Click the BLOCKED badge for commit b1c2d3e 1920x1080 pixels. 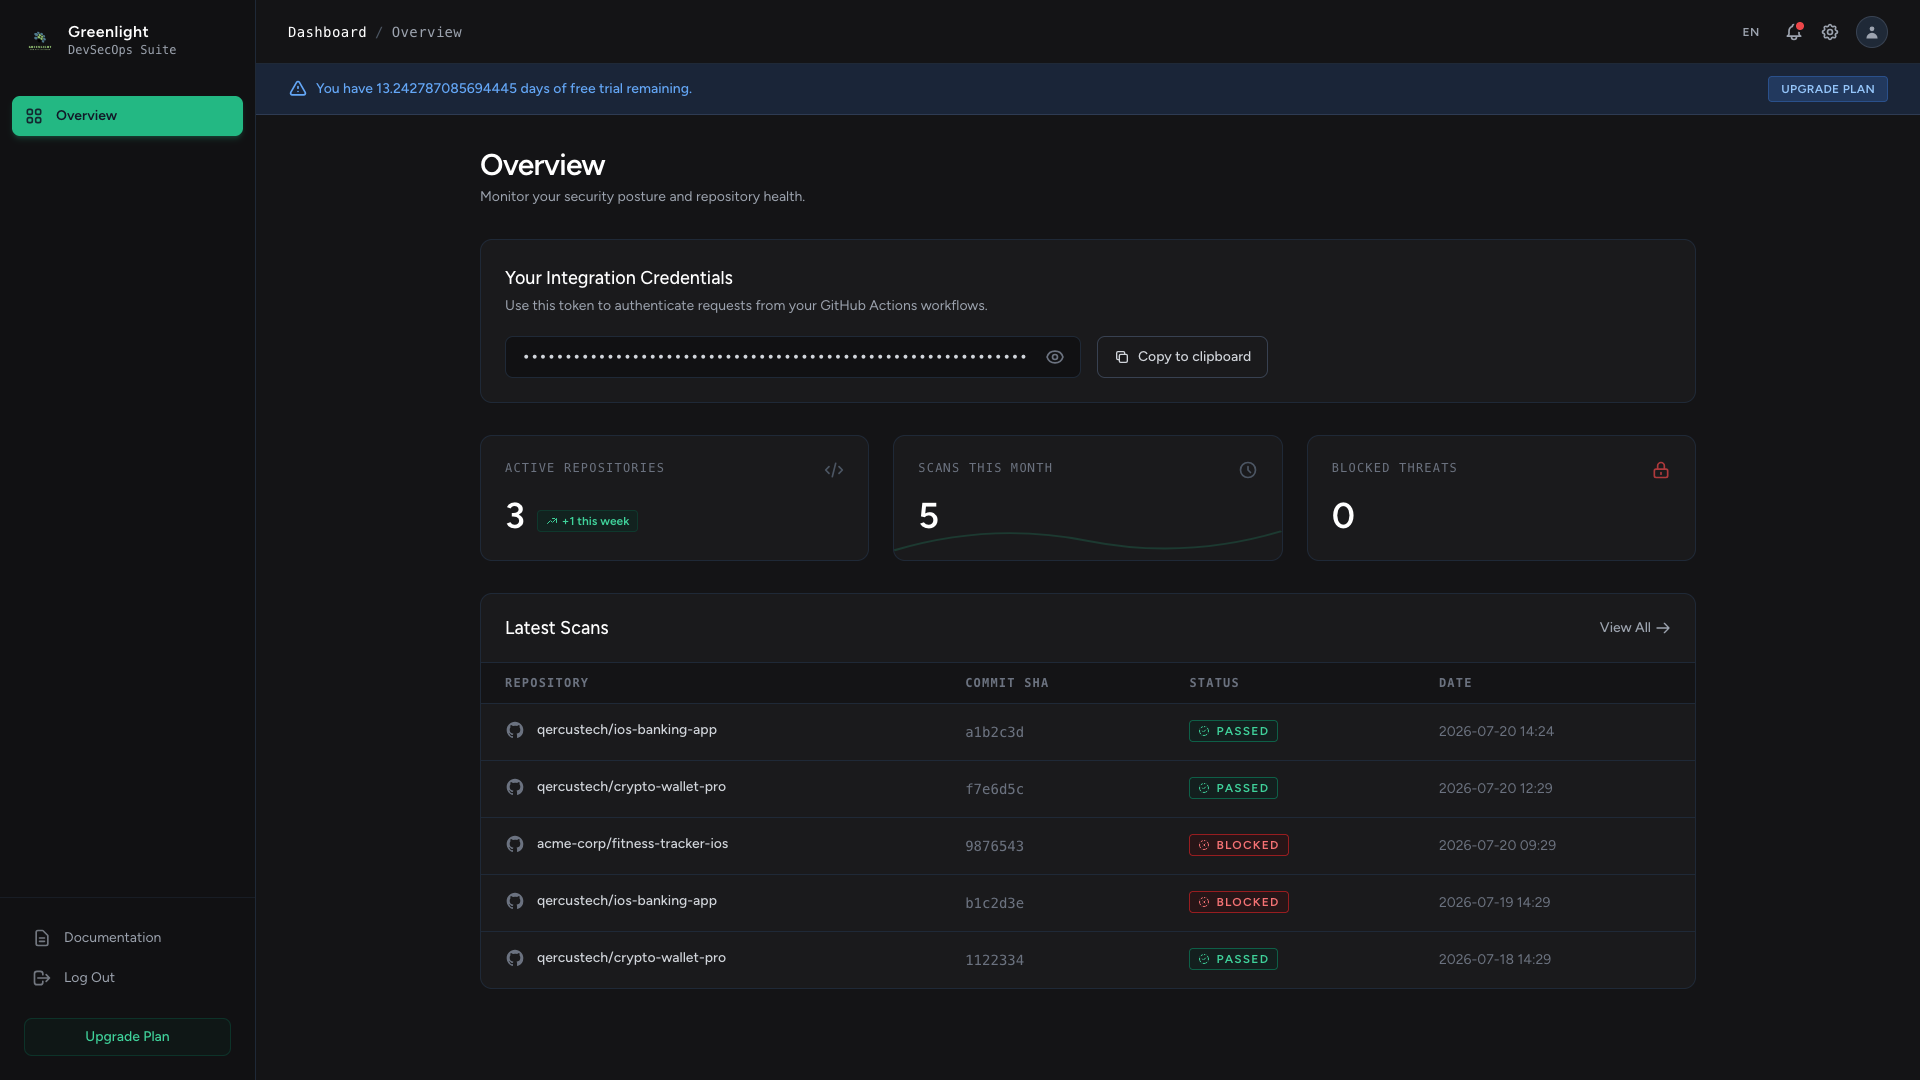[1238, 902]
